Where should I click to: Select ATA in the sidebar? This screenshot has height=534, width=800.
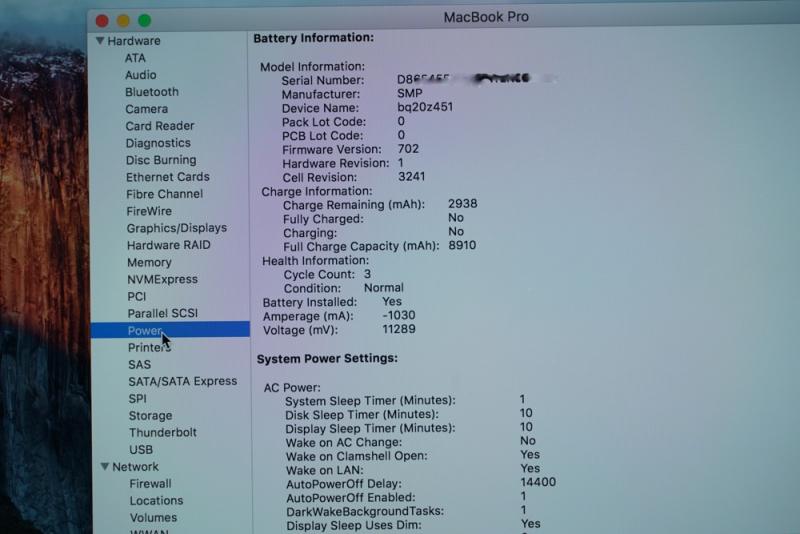click(135, 58)
